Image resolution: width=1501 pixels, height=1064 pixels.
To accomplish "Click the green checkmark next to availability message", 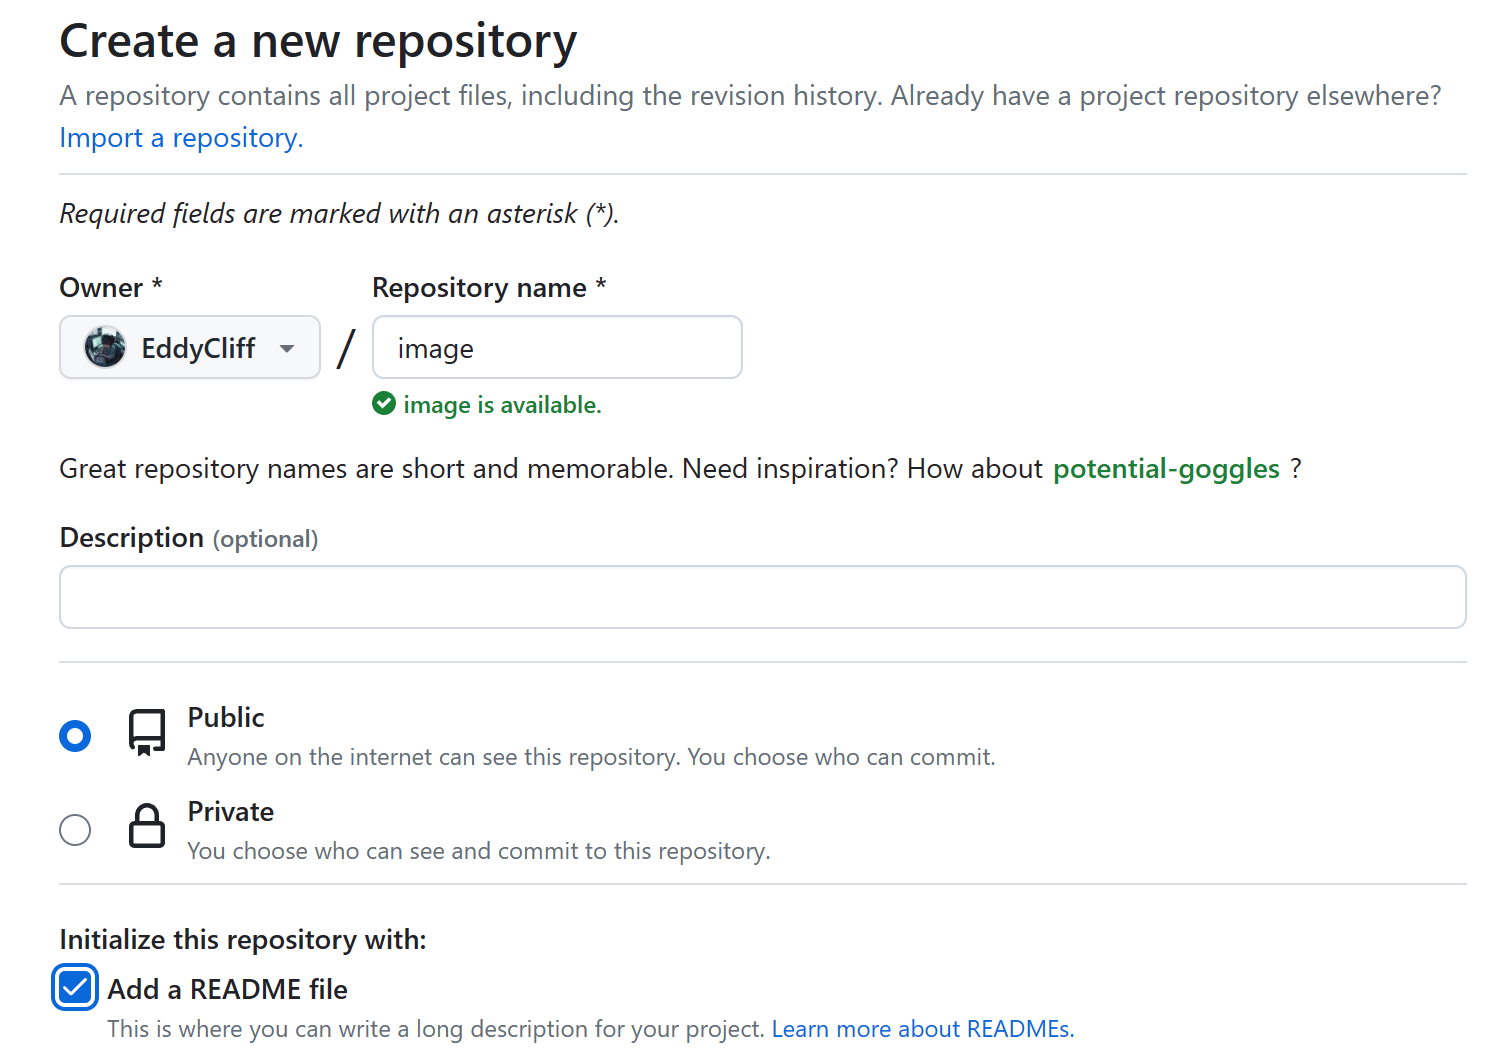I will click(x=384, y=403).
